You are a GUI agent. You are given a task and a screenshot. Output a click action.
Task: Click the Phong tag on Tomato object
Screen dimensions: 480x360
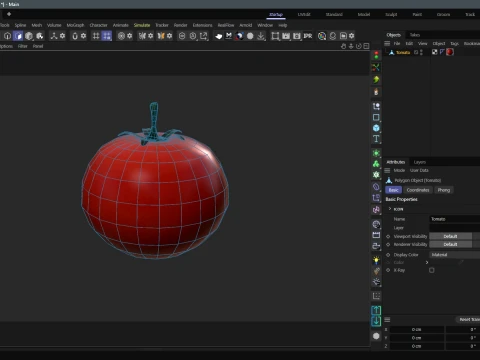[x=442, y=52]
